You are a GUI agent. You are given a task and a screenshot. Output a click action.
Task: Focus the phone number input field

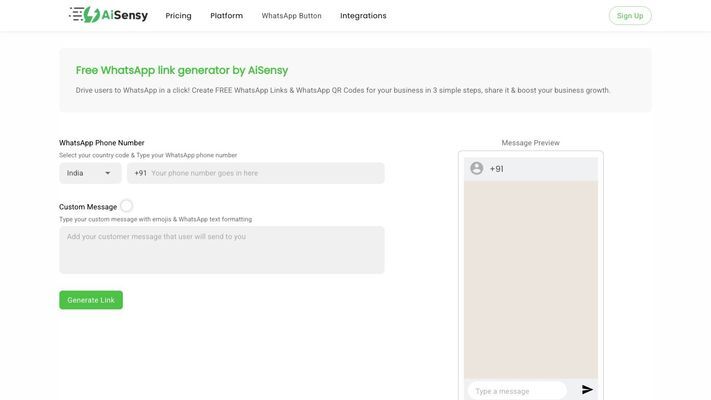[x=256, y=173]
